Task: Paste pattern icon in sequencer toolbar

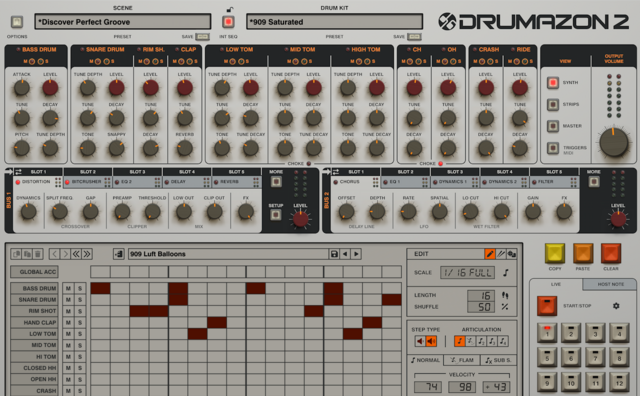Action: point(27,254)
